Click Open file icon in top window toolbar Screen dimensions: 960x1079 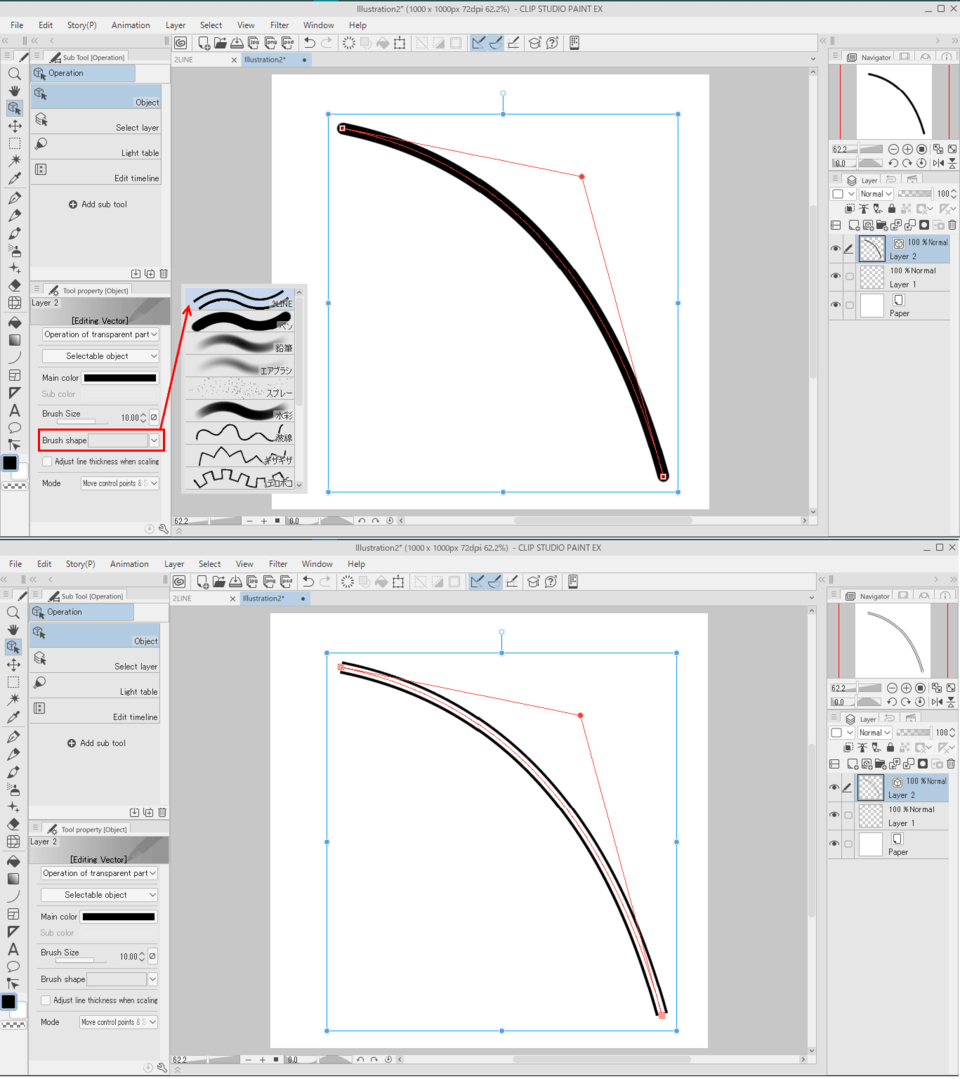220,43
